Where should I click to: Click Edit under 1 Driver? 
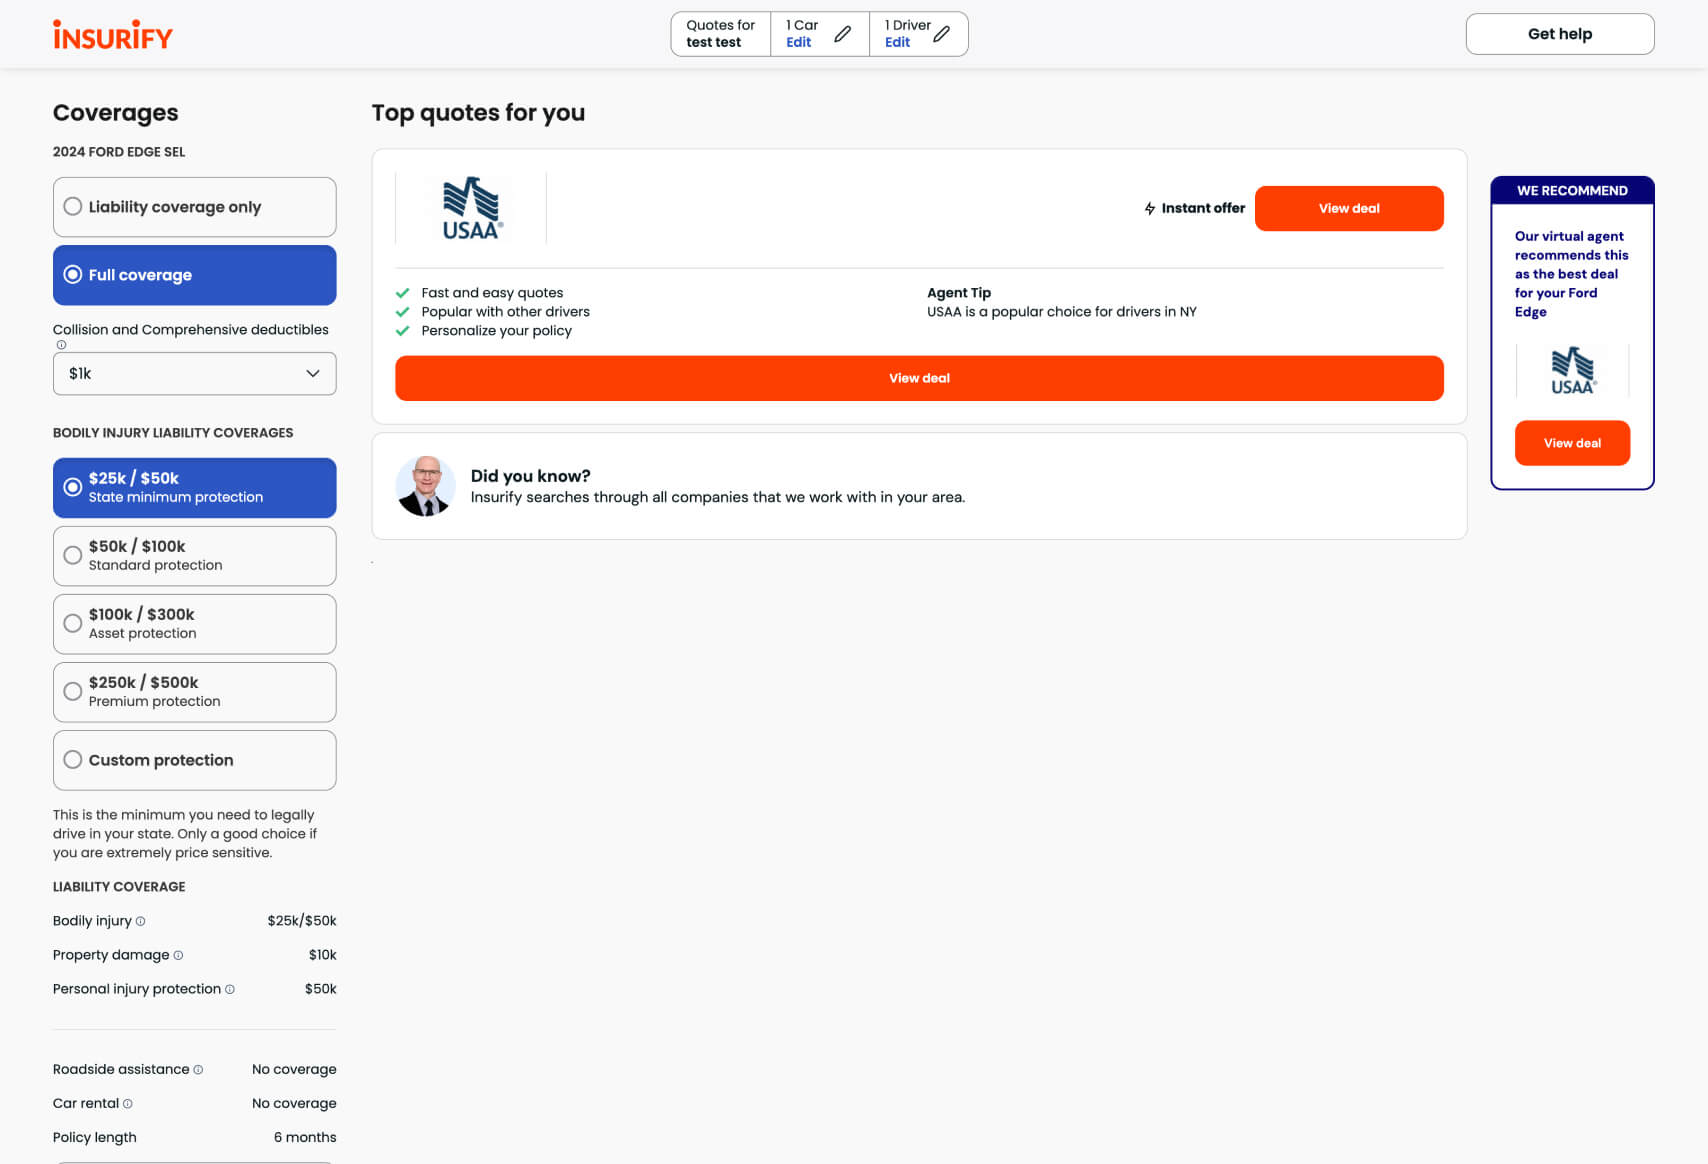(x=897, y=42)
